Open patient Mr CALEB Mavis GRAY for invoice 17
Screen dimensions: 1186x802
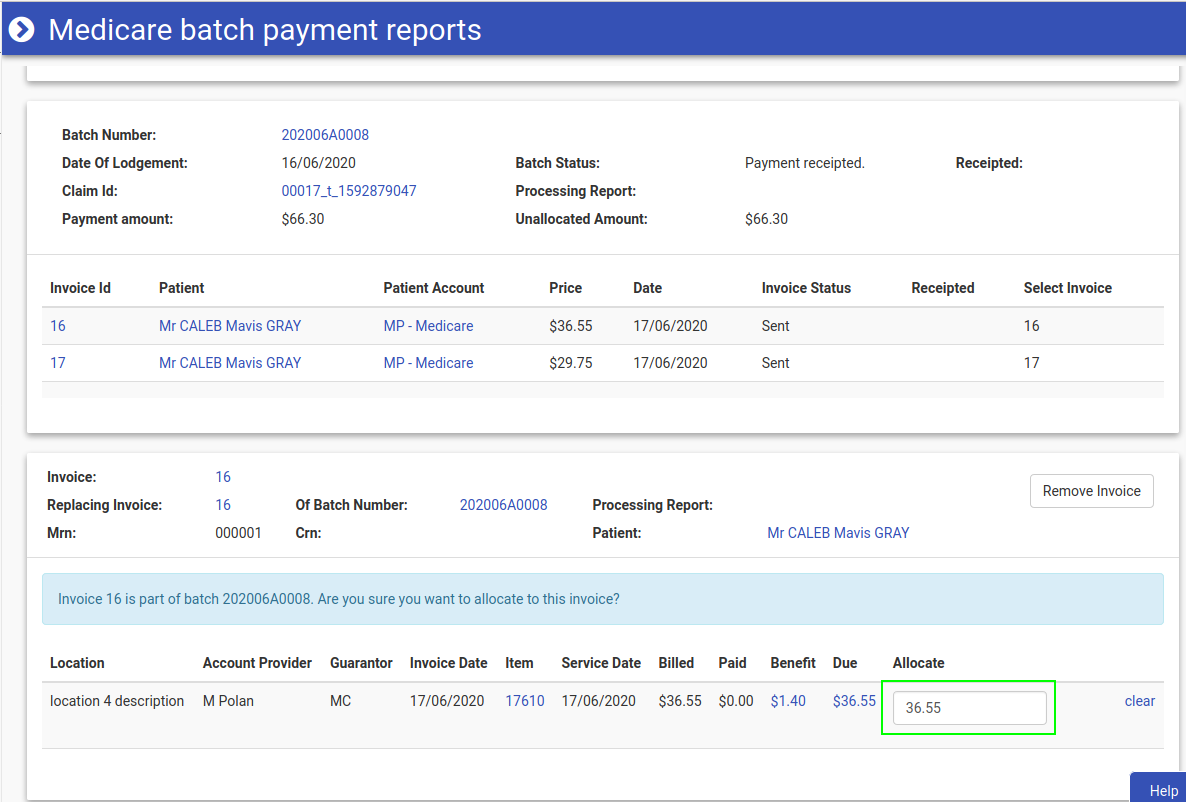coord(230,363)
